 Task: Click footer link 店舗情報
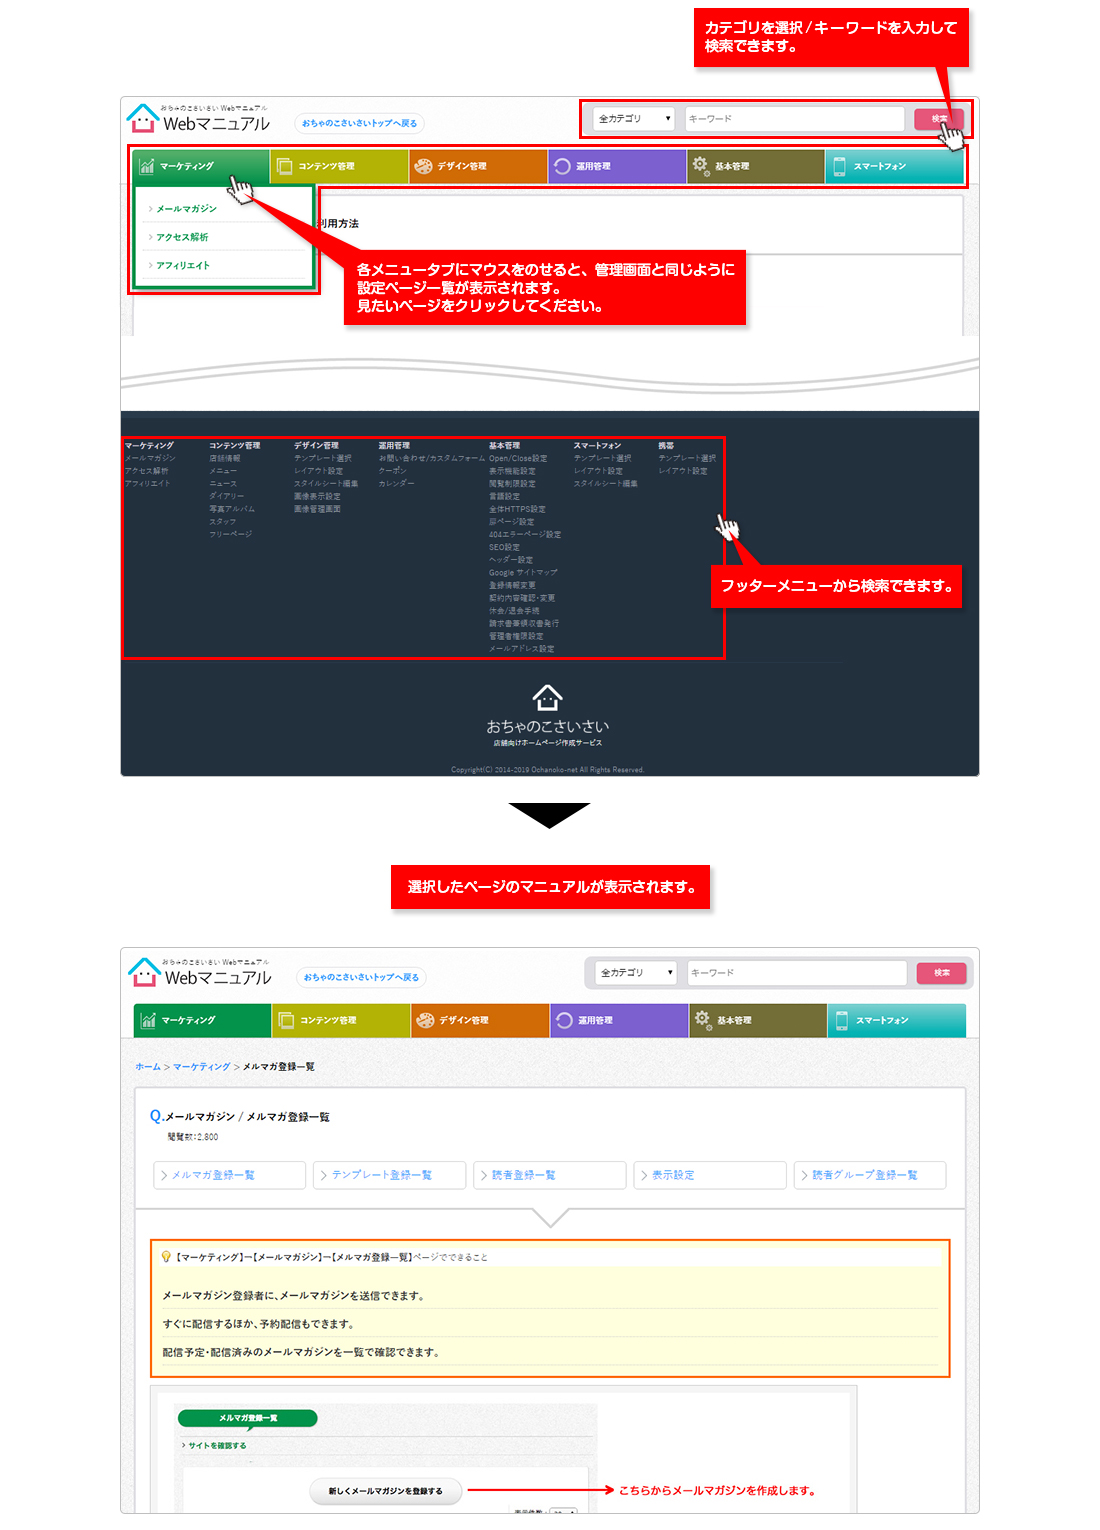click(x=225, y=458)
